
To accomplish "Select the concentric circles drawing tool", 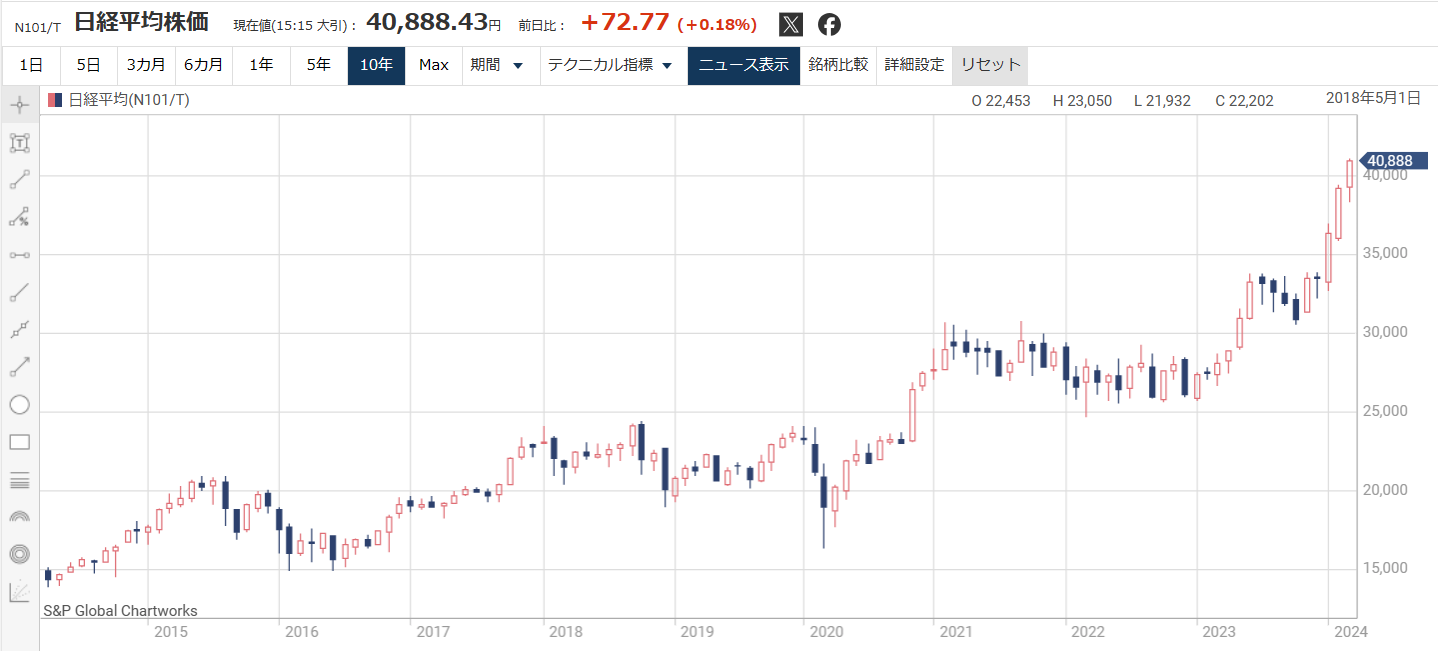I will tap(19, 554).
